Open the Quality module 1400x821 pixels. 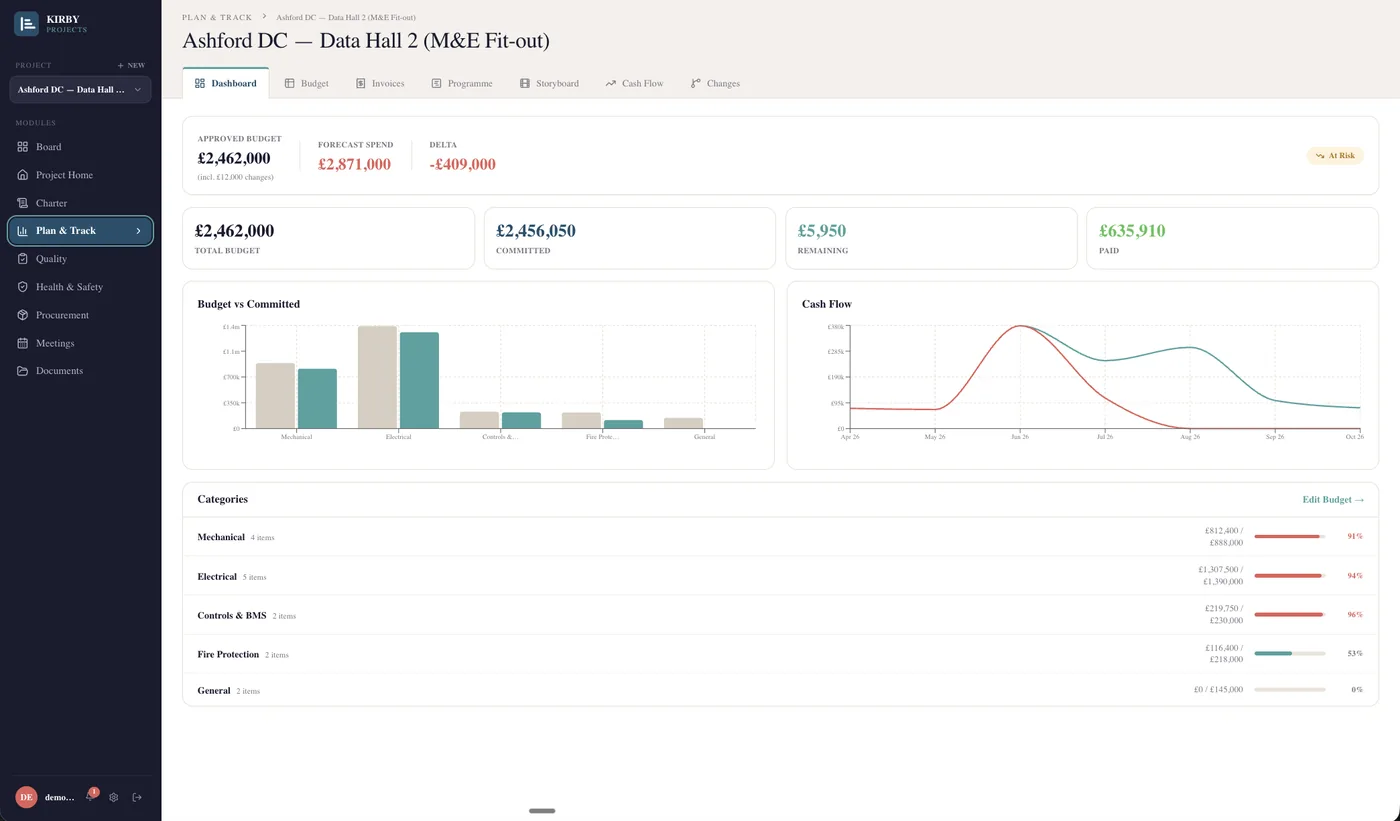(x=80, y=259)
